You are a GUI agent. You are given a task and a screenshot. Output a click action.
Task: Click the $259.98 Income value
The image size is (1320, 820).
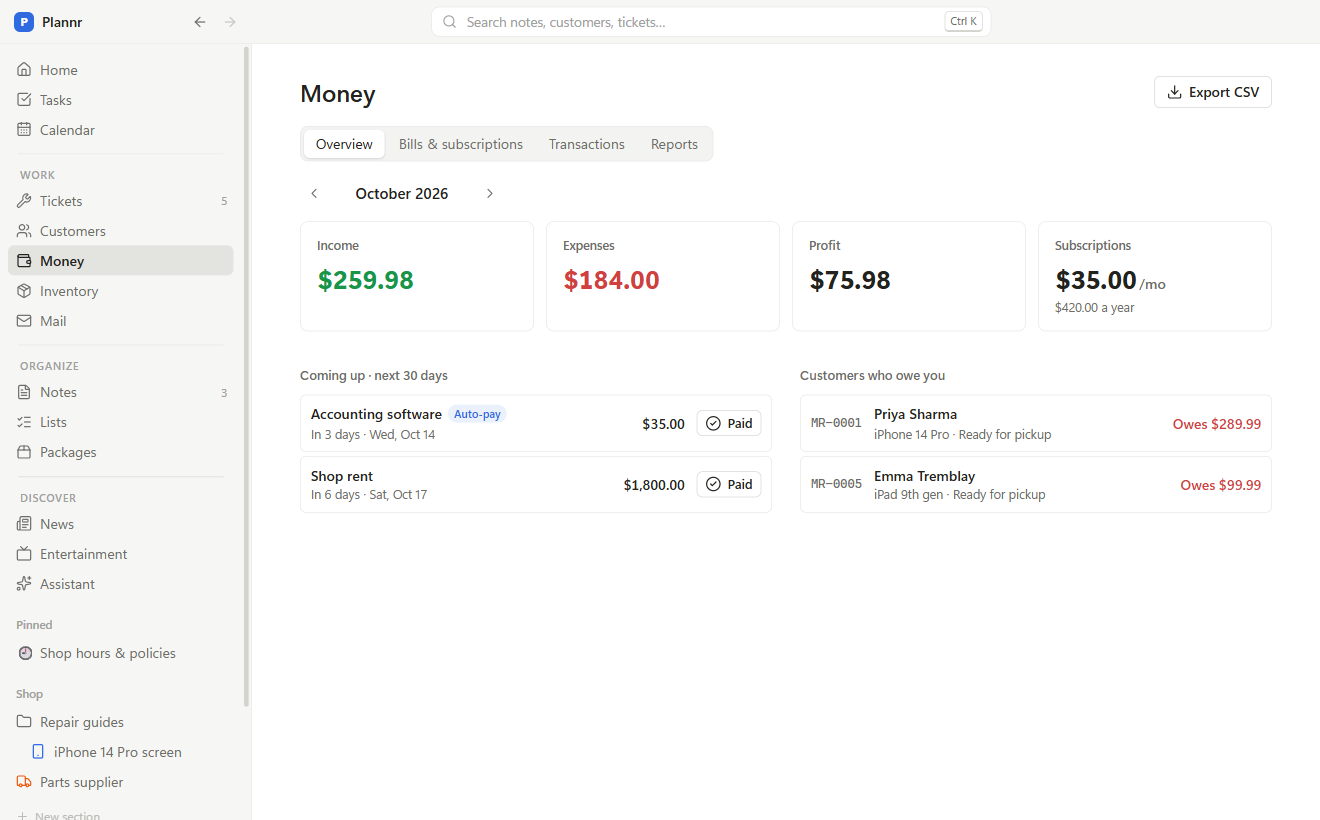click(366, 280)
